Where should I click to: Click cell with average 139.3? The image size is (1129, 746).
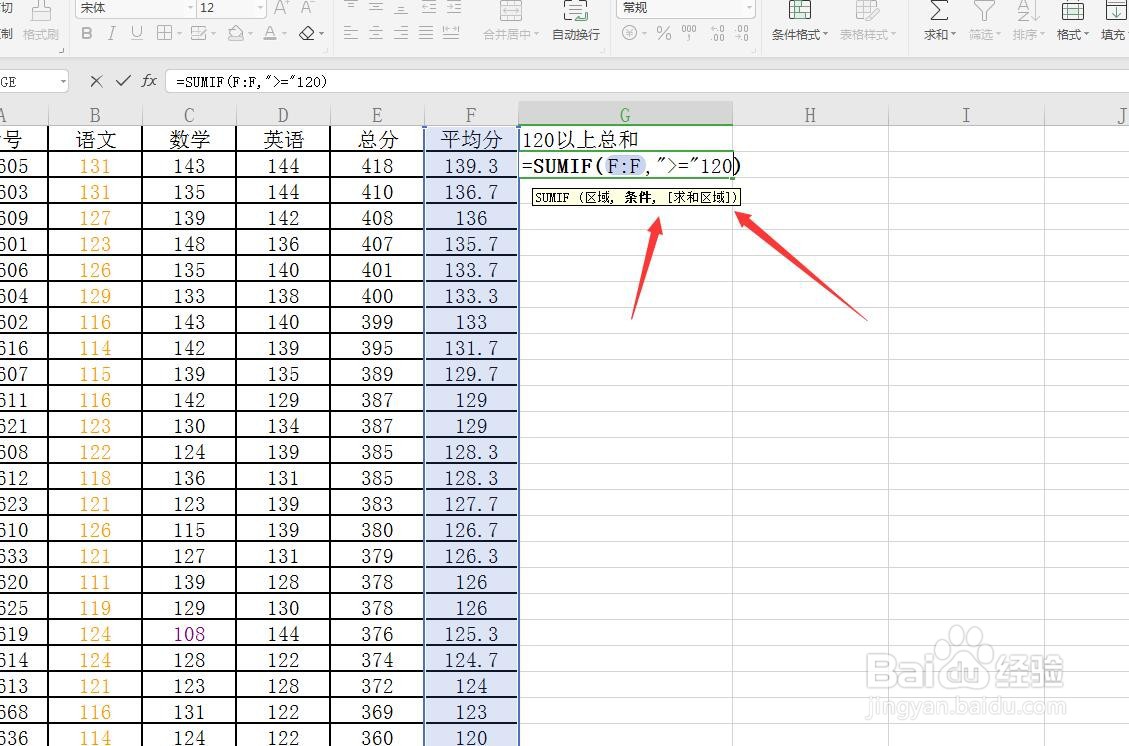[x=471, y=166]
